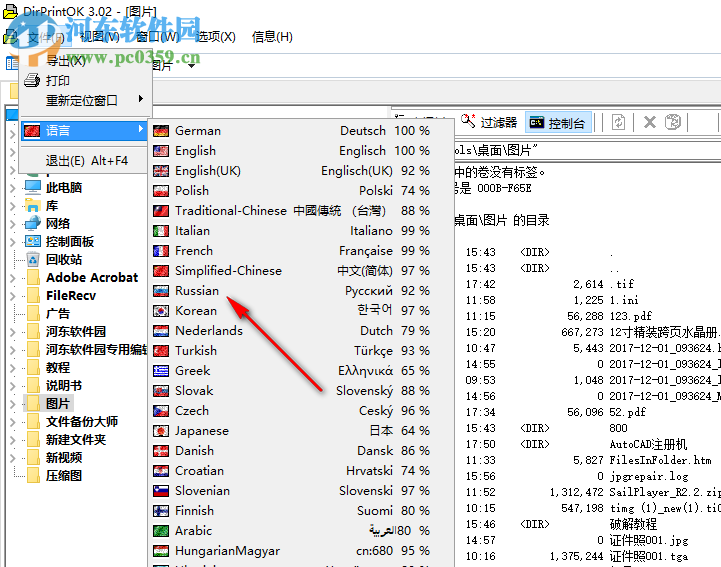Expand the 教程 folder node
721x567 pixels.
(x=12, y=368)
